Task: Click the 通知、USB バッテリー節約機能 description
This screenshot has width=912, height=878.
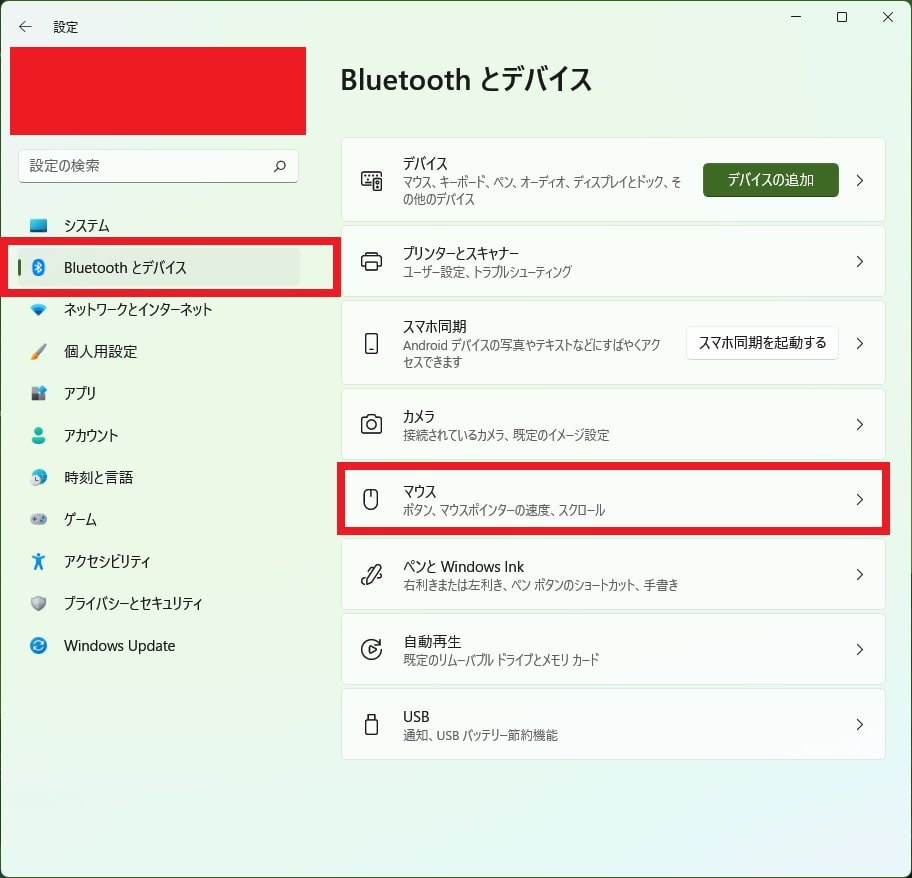Action: [x=480, y=735]
